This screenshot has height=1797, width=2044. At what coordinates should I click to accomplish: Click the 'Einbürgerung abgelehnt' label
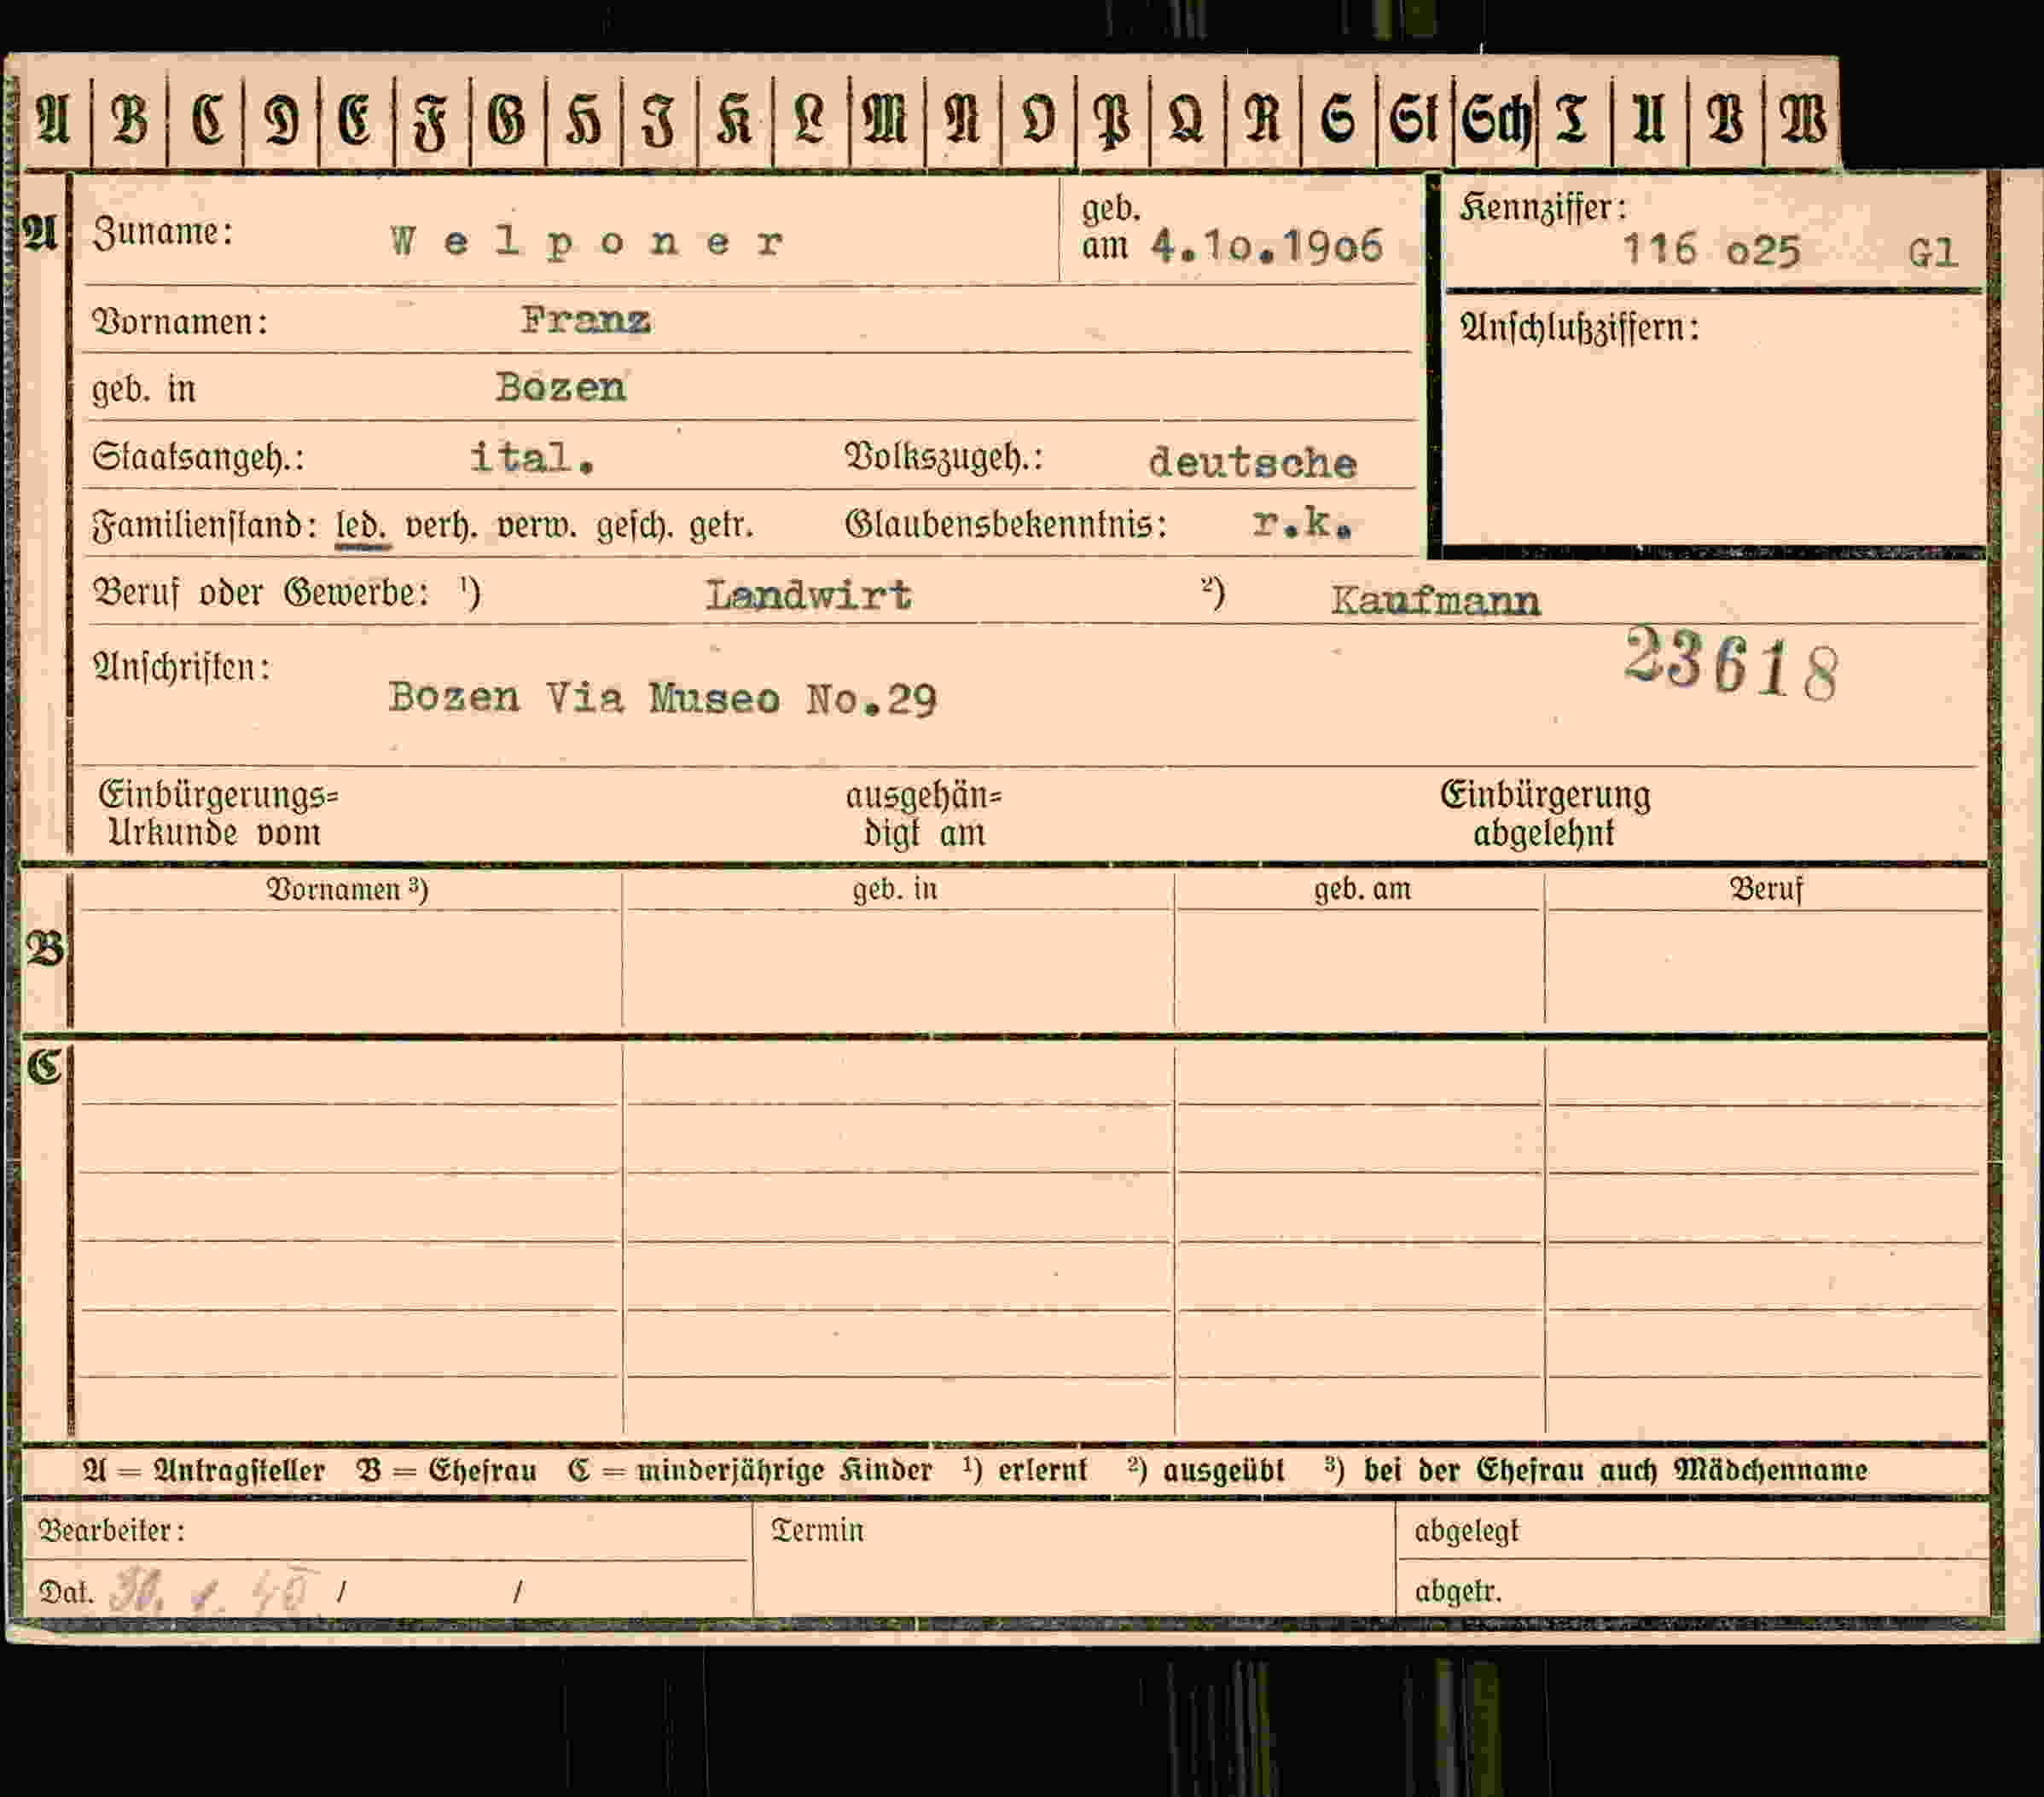click(1545, 814)
